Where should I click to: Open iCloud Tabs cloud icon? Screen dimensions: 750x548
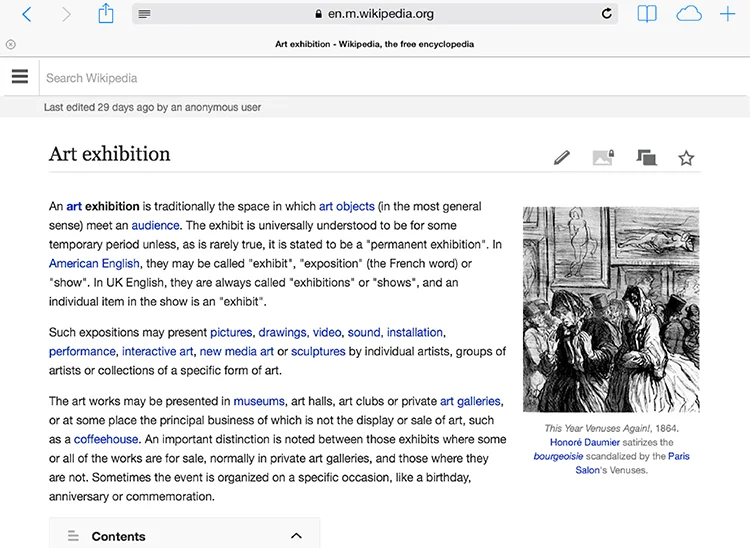689,14
